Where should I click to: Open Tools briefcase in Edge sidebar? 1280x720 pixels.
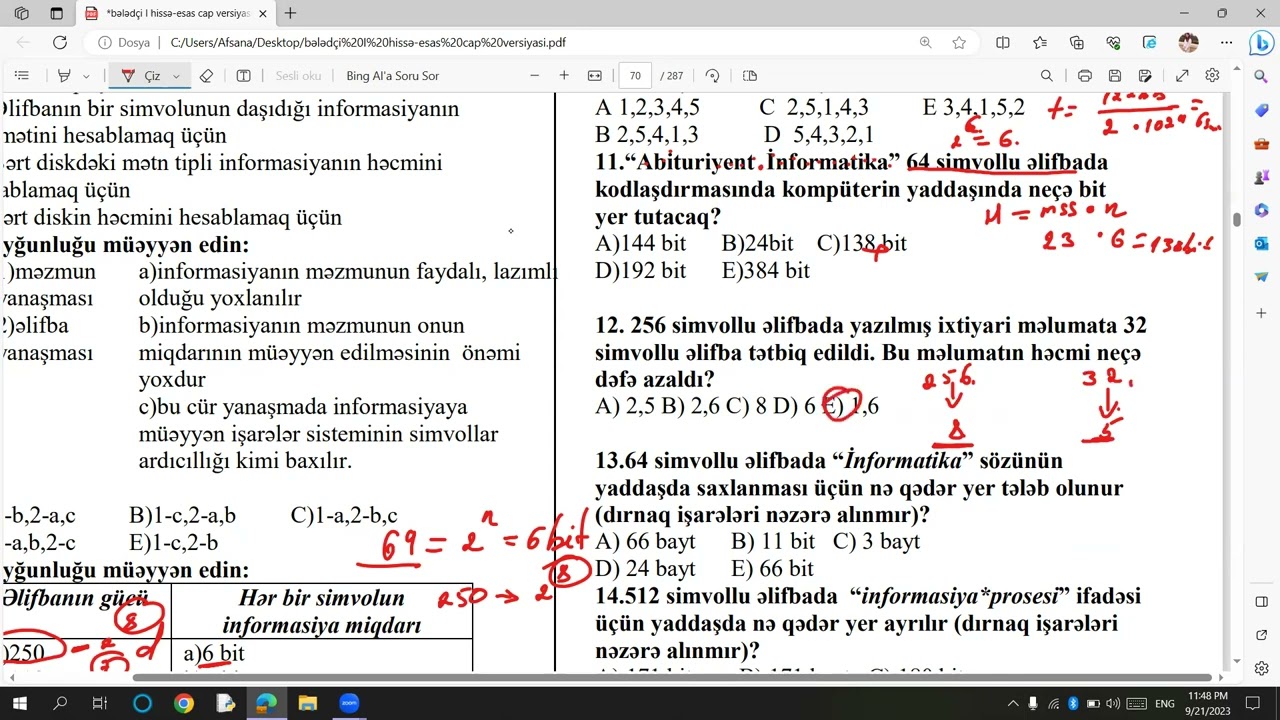tap(1262, 144)
